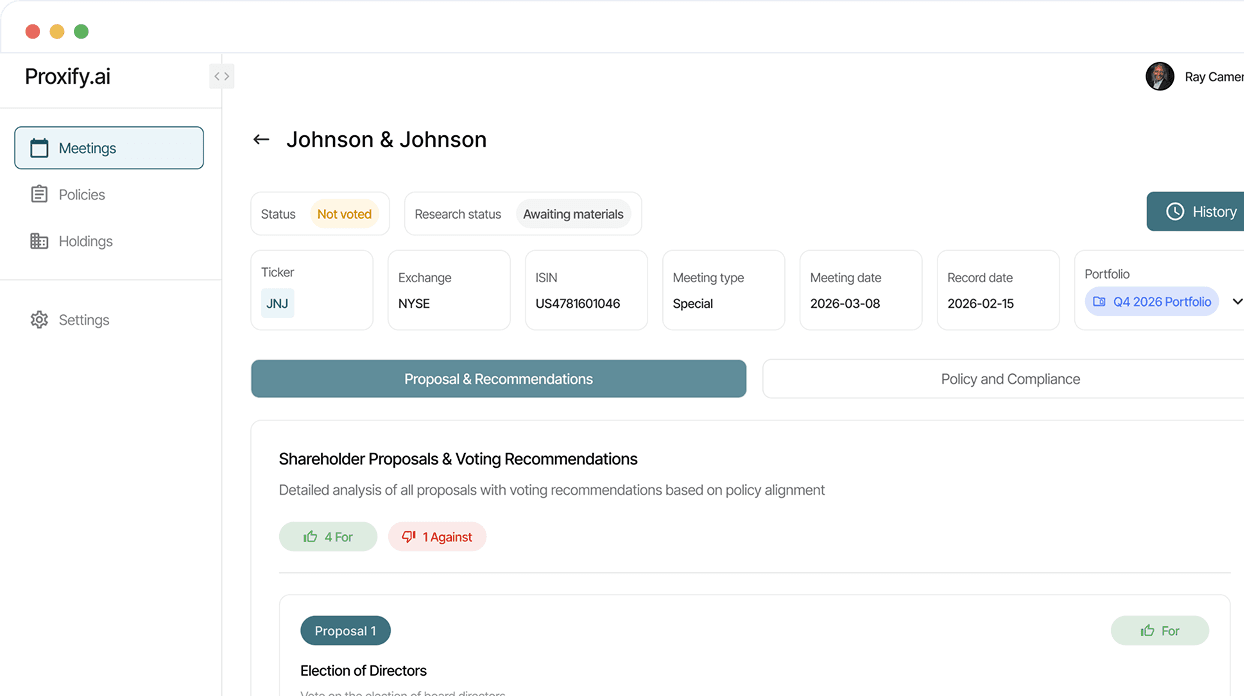The width and height of the screenshot is (1244, 696).
Task: Click the Johnson & Johnson page title
Action: coord(387,140)
